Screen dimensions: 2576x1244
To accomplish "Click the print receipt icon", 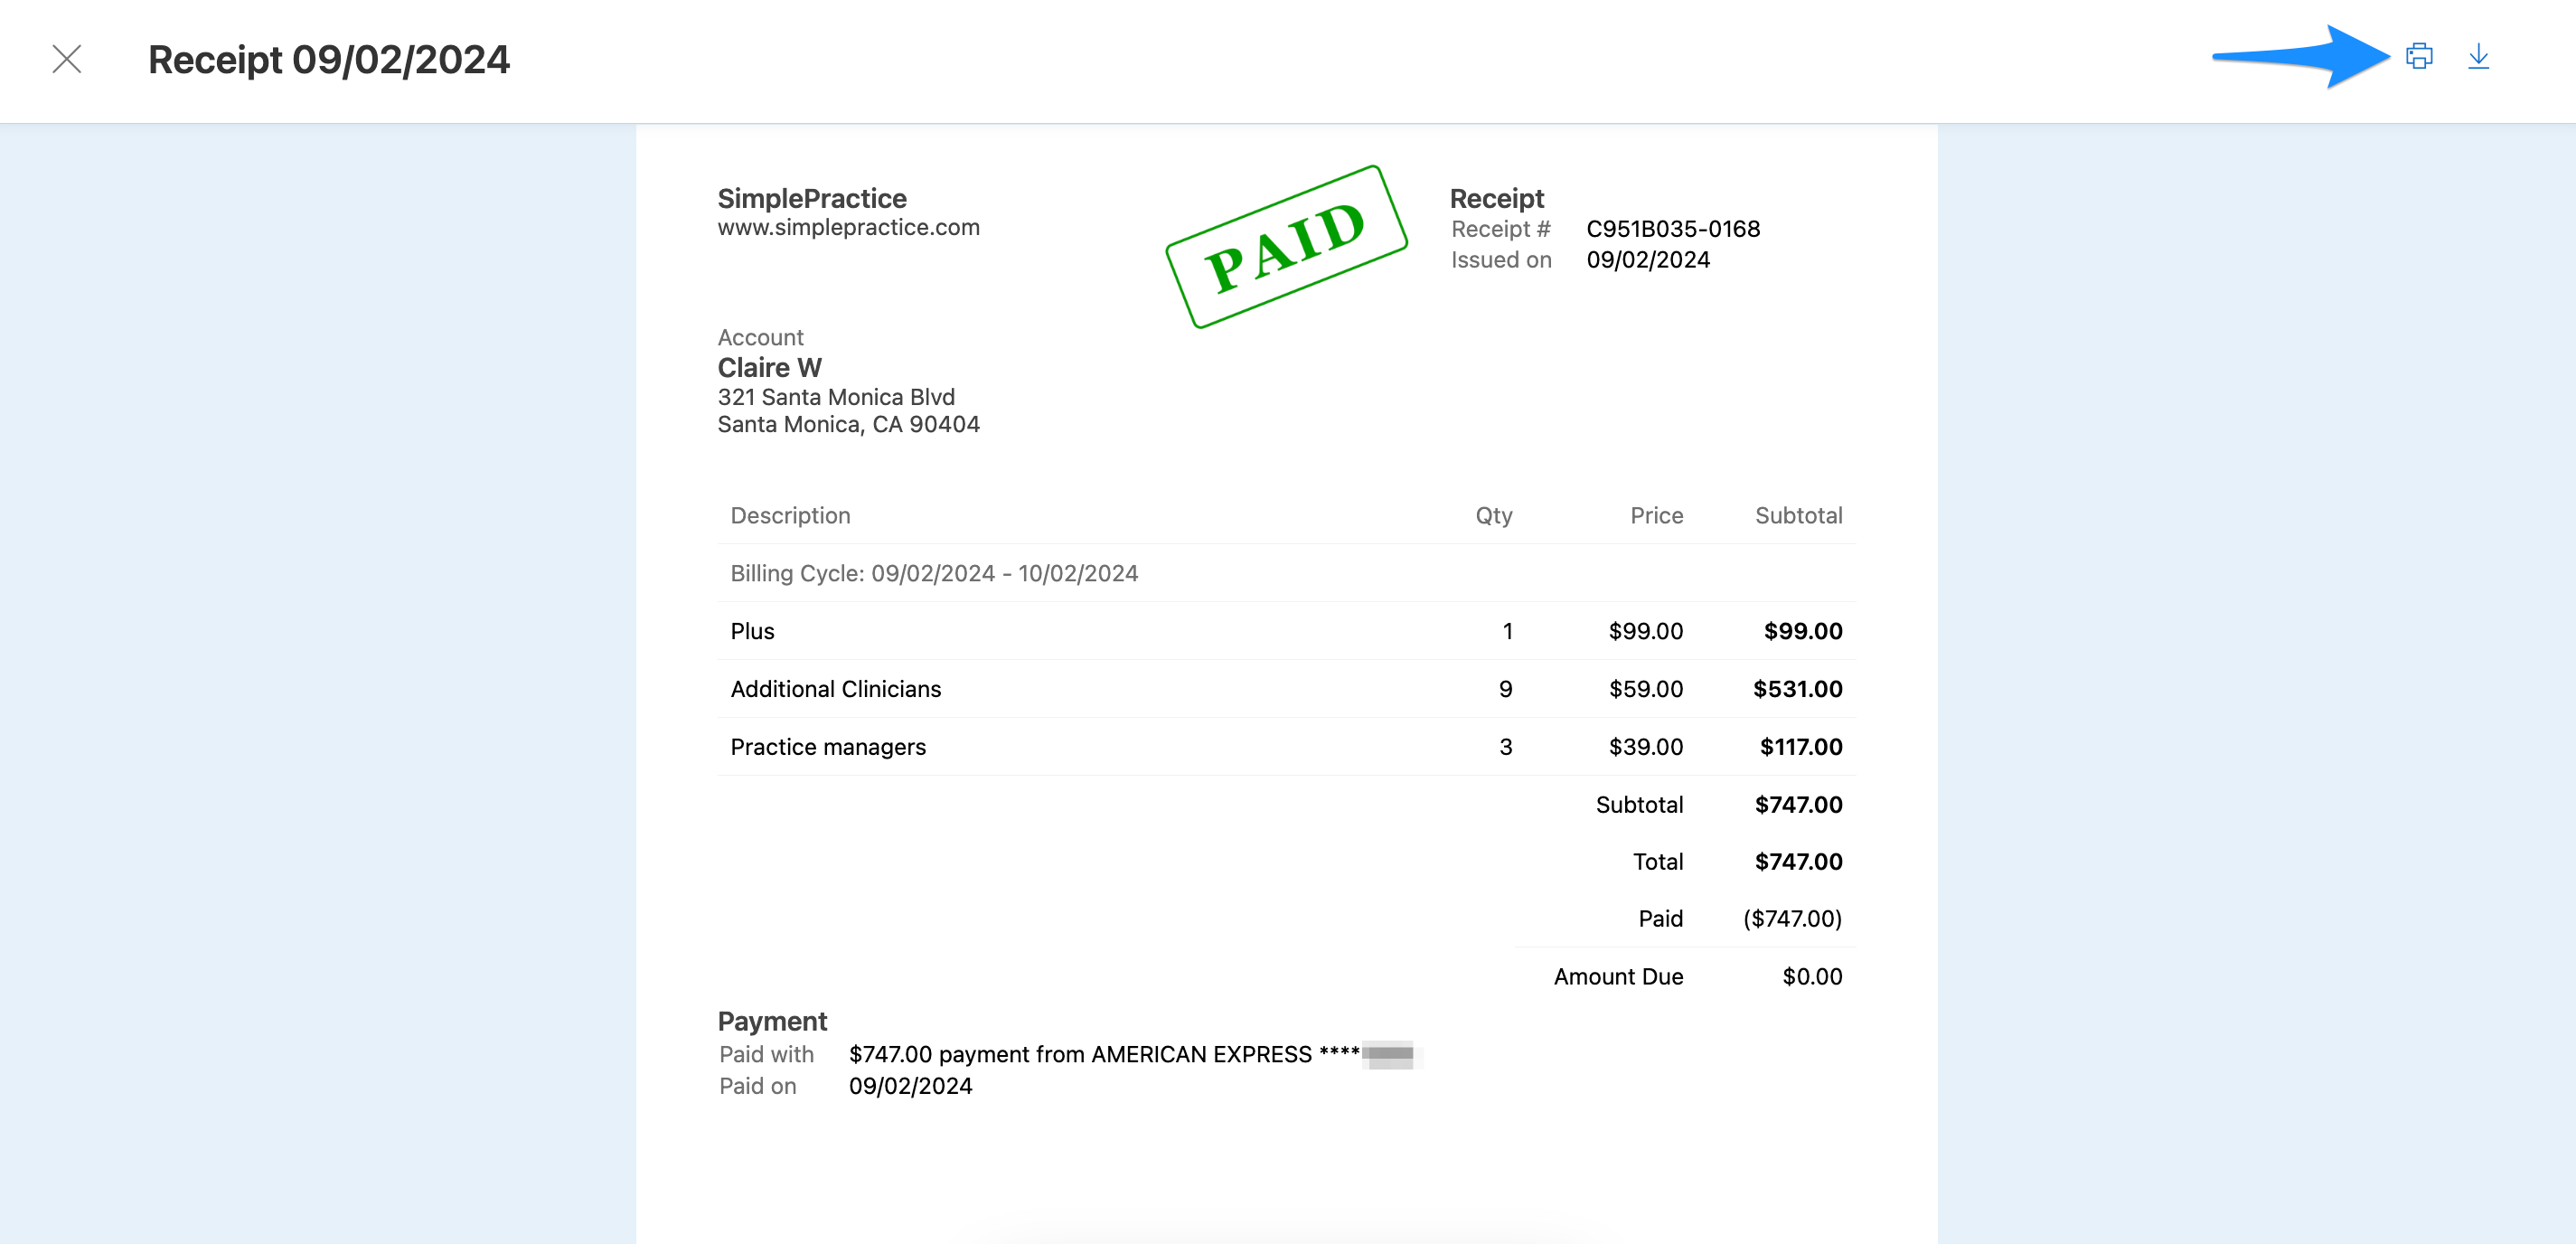I will pyautogui.click(x=2418, y=56).
